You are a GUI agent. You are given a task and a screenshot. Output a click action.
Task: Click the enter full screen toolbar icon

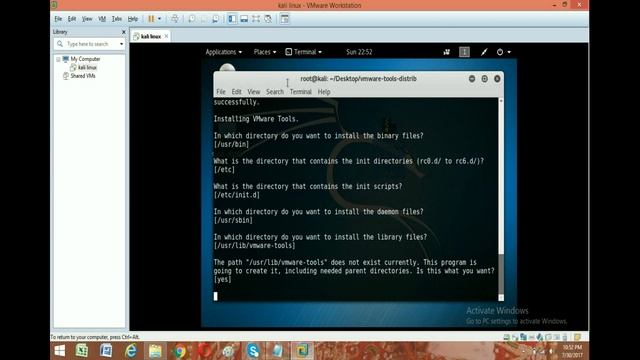[256, 19]
